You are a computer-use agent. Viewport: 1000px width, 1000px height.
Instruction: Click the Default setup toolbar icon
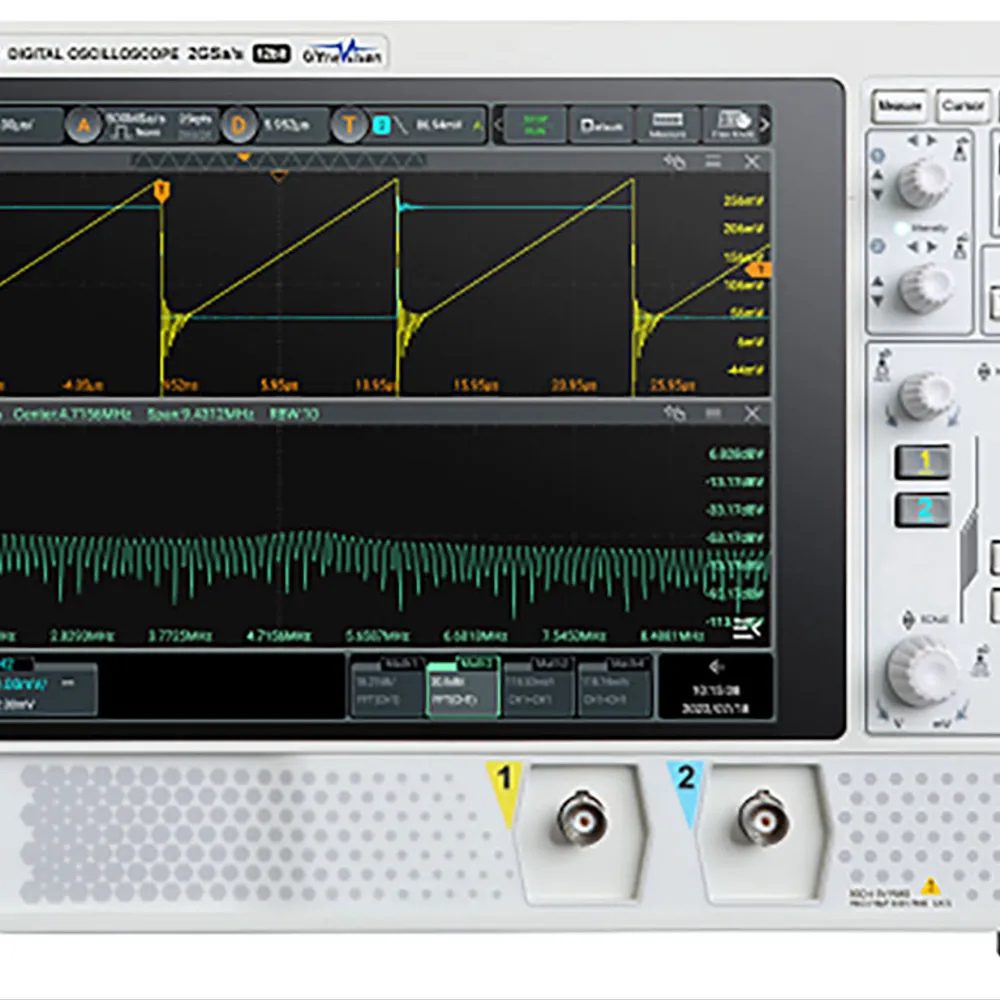(x=601, y=126)
